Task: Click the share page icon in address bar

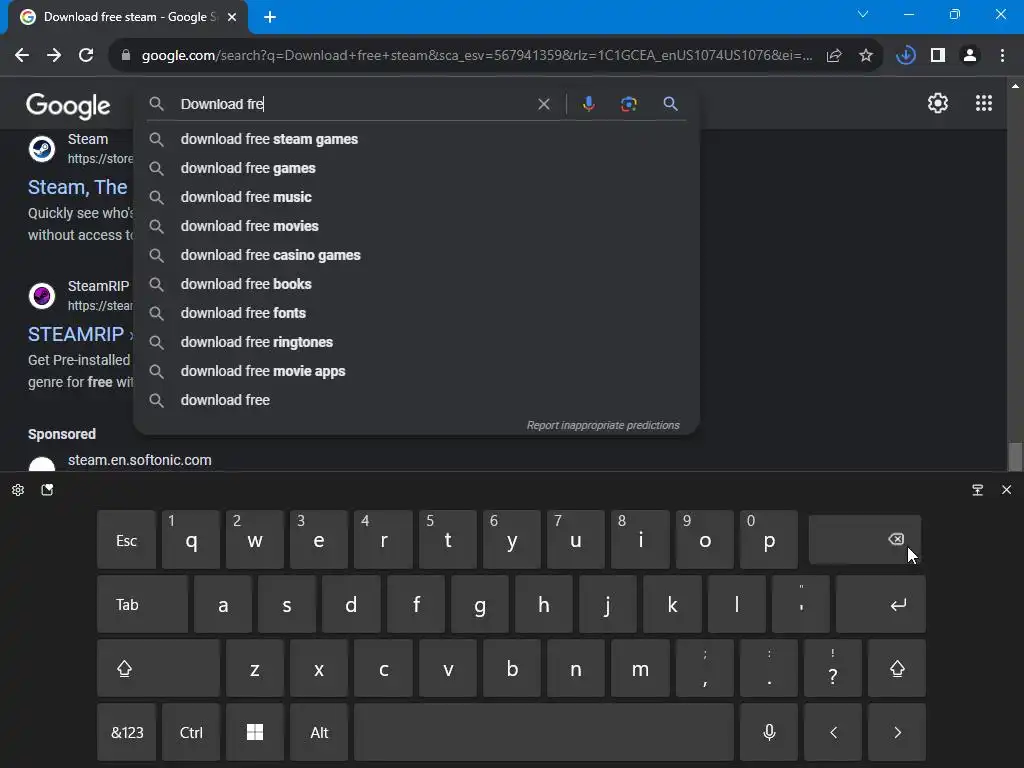Action: click(x=834, y=56)
